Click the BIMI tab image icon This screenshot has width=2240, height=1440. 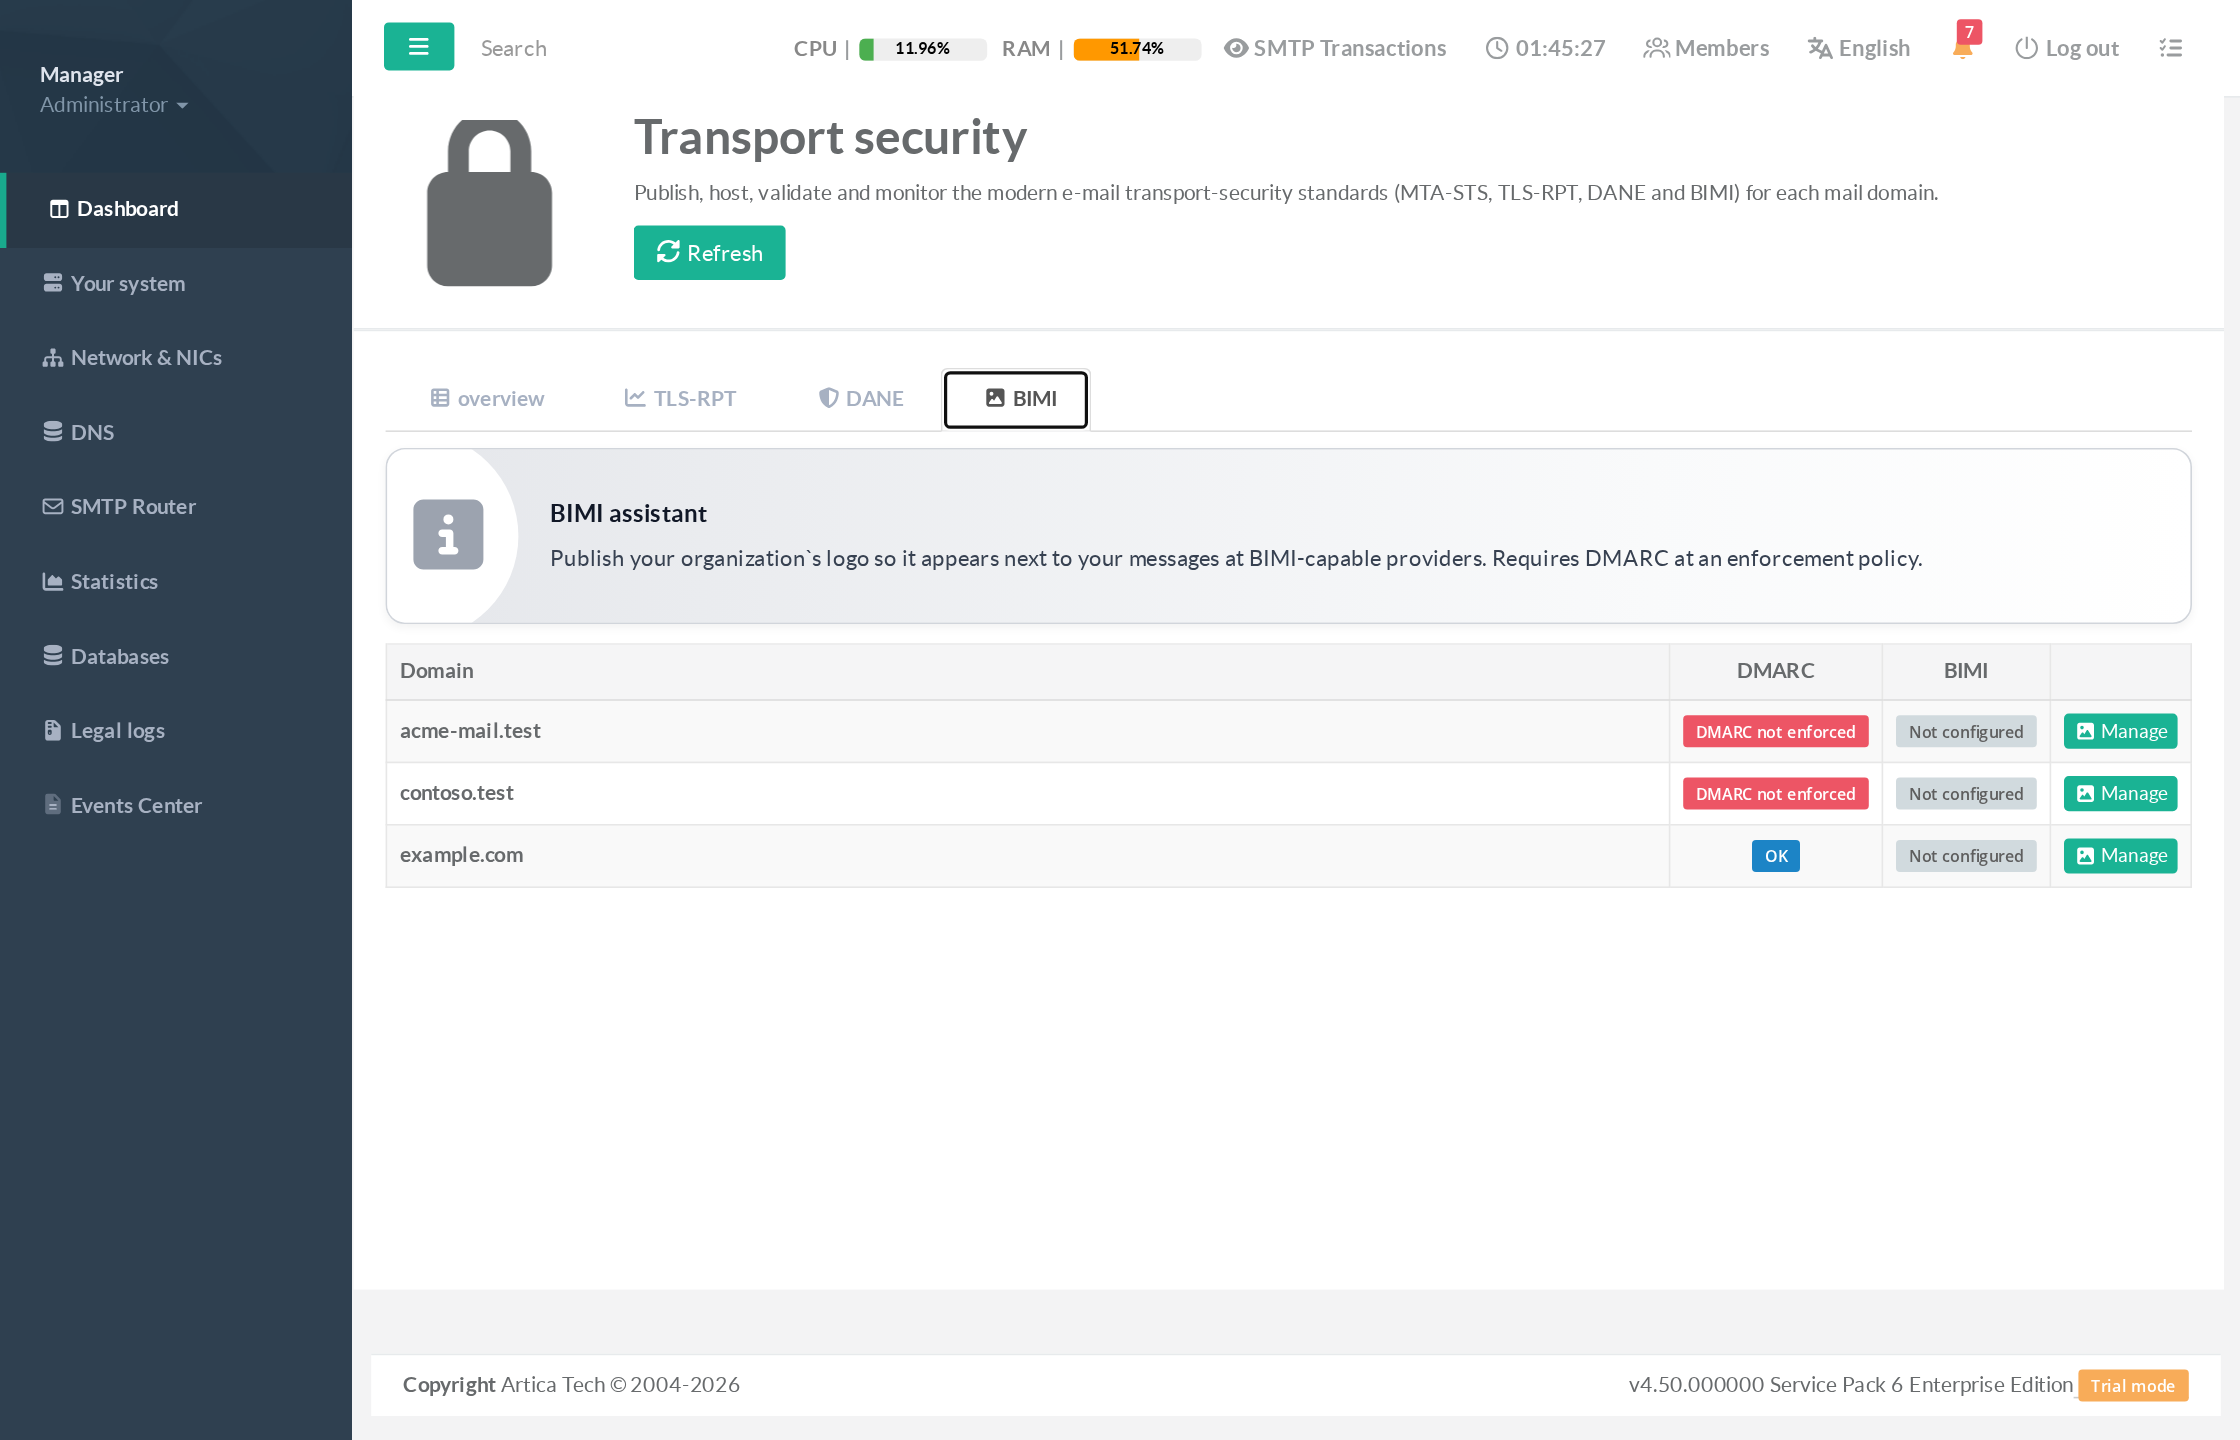point(995,398)
